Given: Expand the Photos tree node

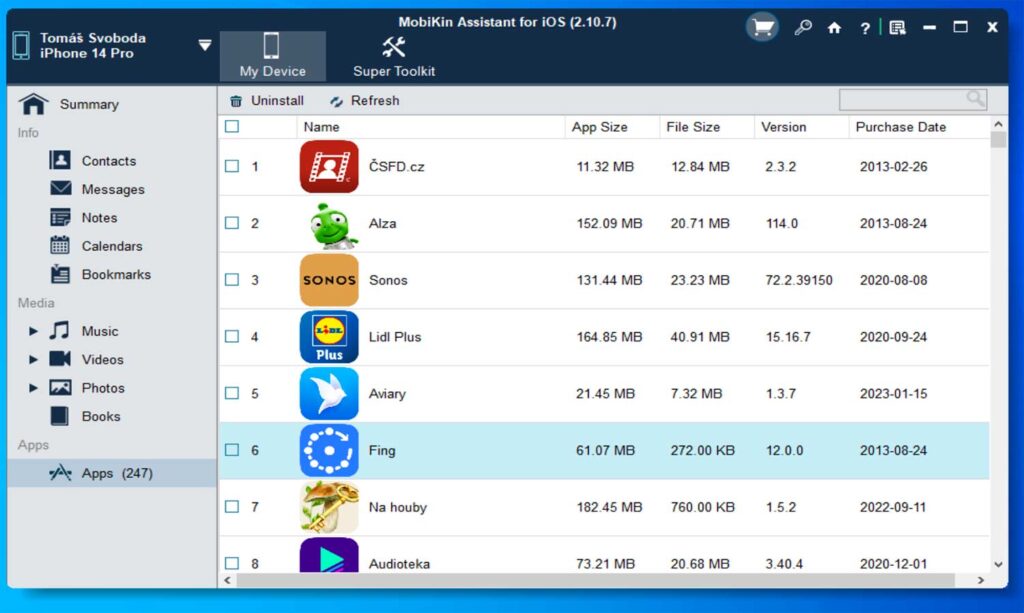Looking at the screenshot, I should coord(33,388).
